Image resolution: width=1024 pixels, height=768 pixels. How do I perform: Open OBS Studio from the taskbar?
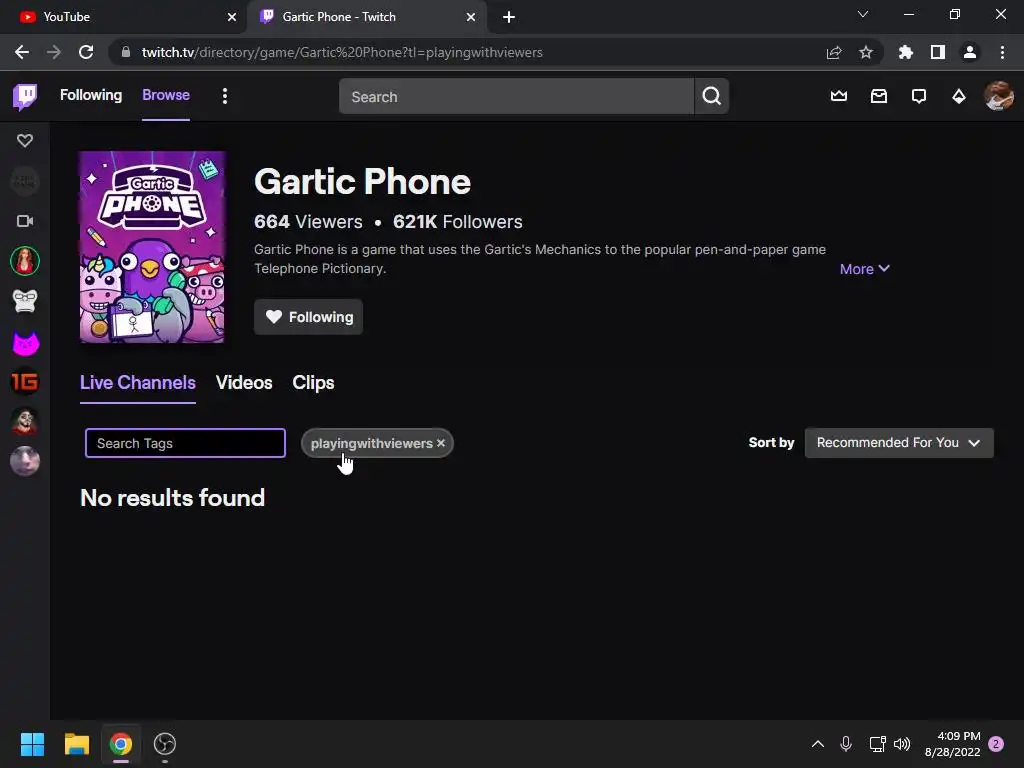click(x=165, y=744)
